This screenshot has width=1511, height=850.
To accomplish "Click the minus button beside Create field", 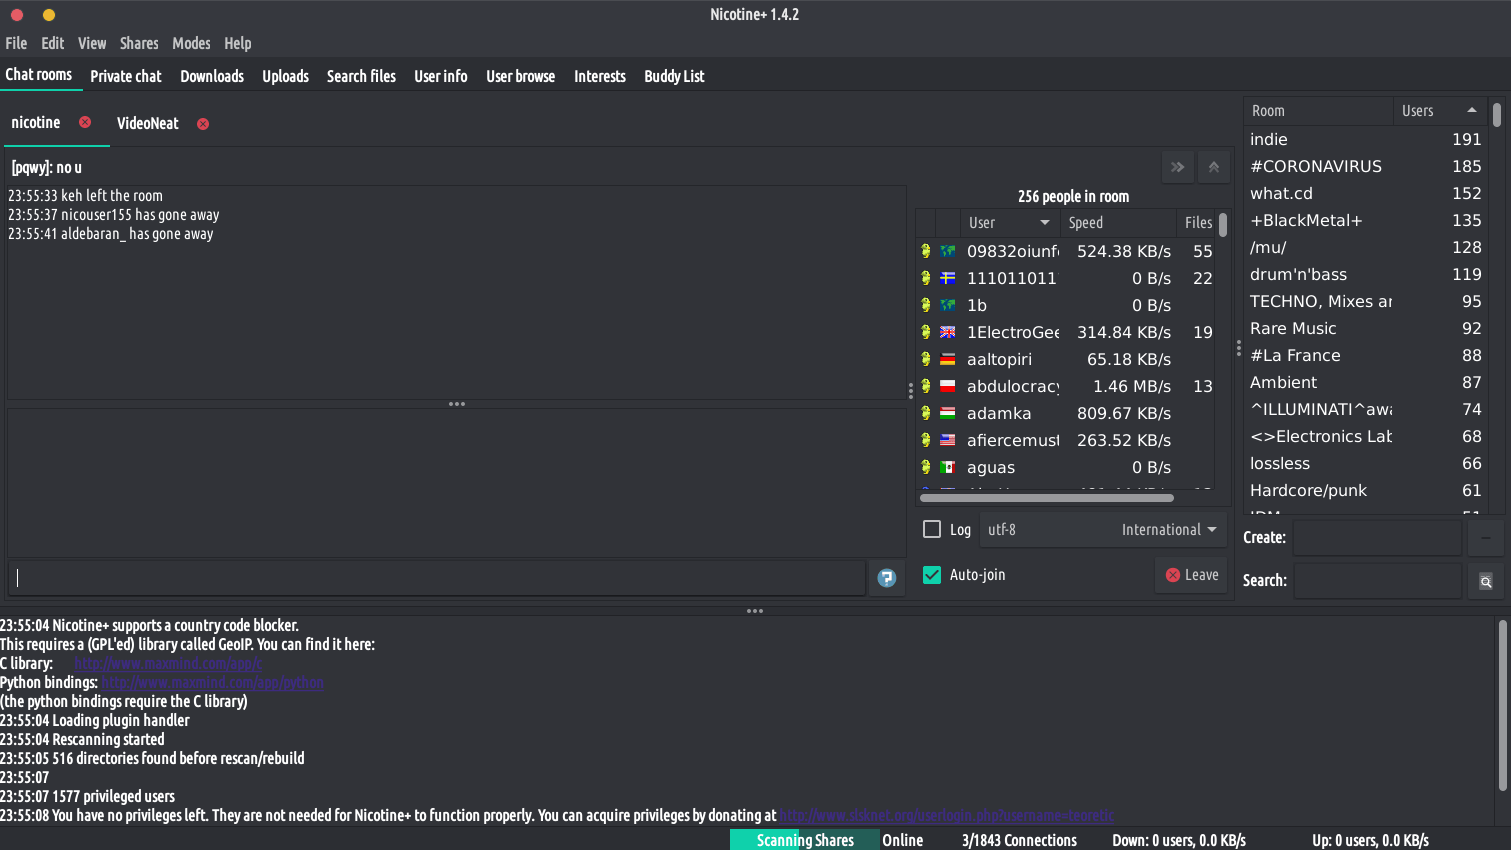I will click(1486, 538).
